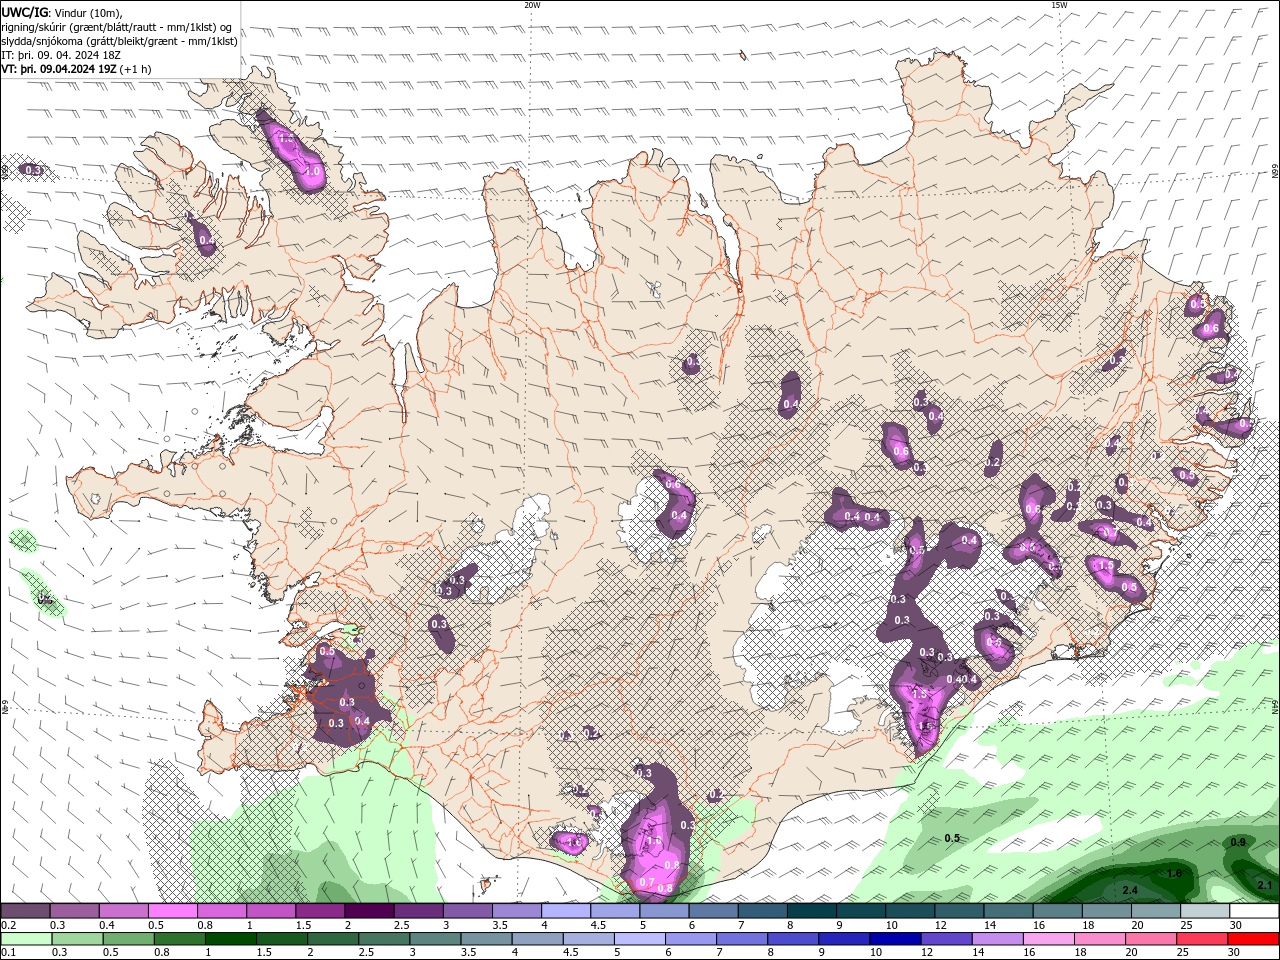Click the '15W' longitude label
The height and width of the screenshot is (960, 1280).
[x=1059, y=5]
